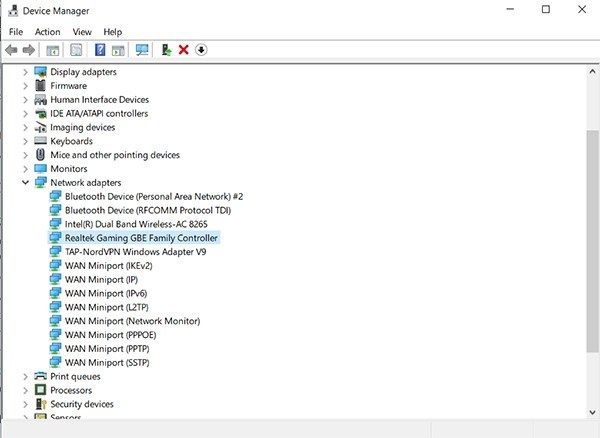Image resolution: width=600 pixels, height=438 pixels.
Task: Click the Update driver toolbar icon
Action: click(x=166, y=50)
